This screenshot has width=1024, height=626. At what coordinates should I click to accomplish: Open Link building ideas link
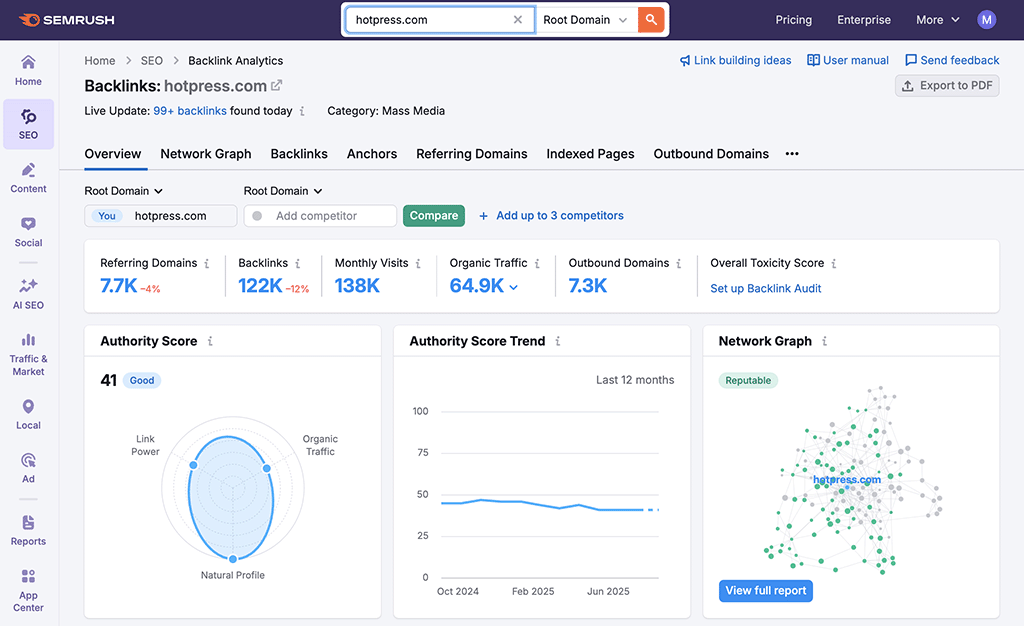735,60
